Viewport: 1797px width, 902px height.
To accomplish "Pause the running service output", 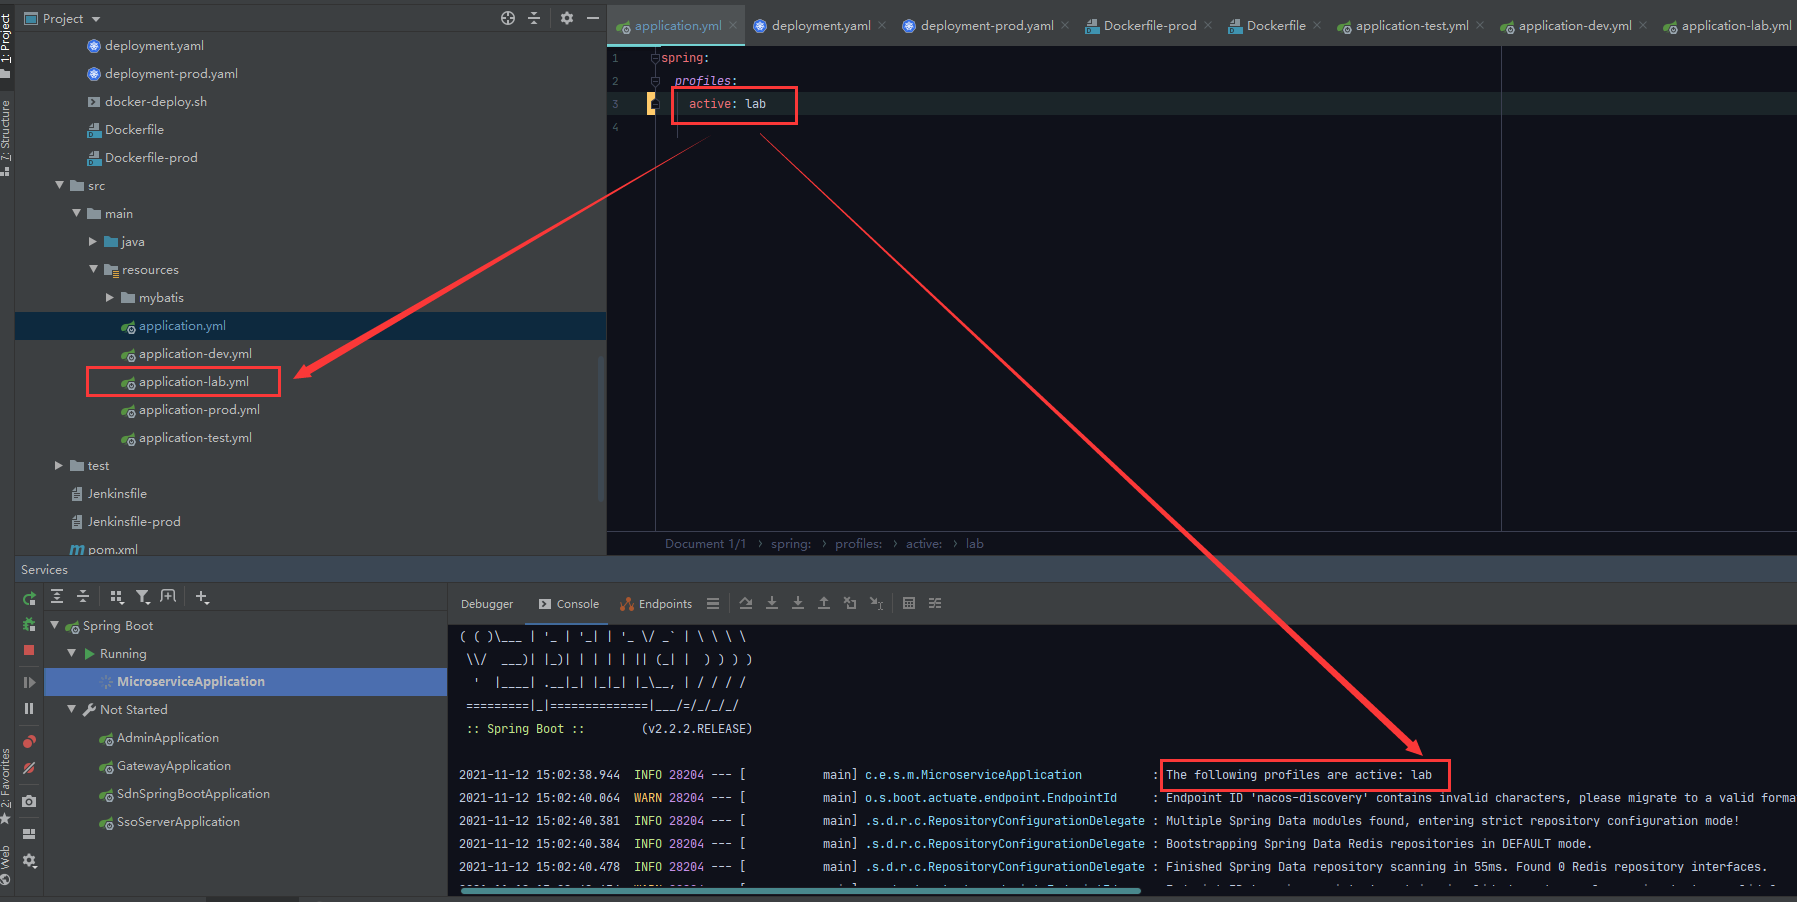I will [x=28, y=708].
